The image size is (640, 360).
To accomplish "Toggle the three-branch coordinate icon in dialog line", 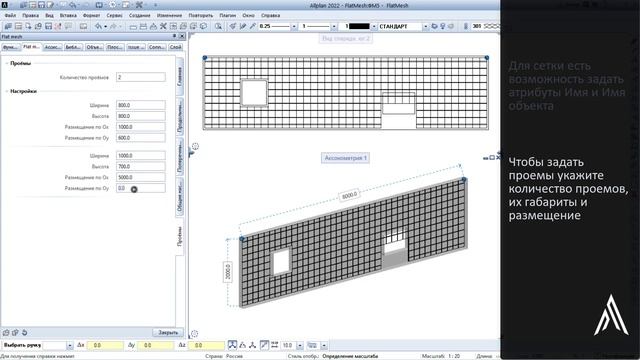I will [253, 345].
